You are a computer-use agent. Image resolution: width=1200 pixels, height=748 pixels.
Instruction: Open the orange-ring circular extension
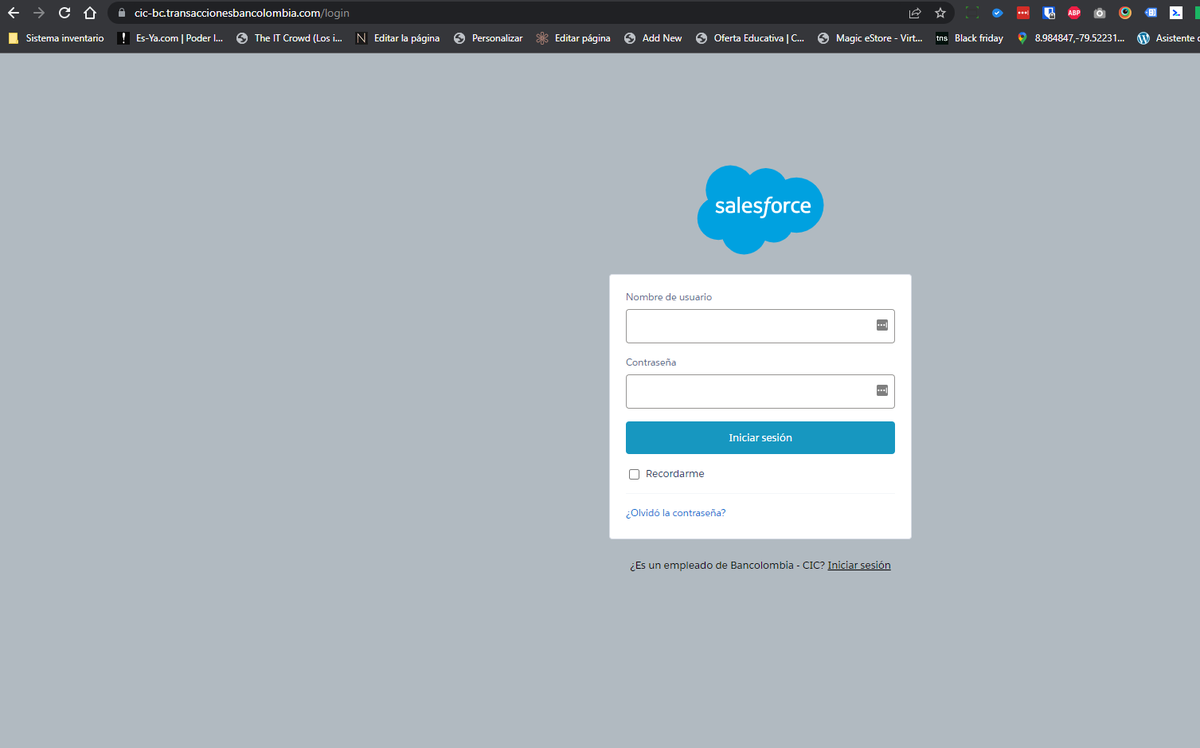click(x=1125, y=13)
